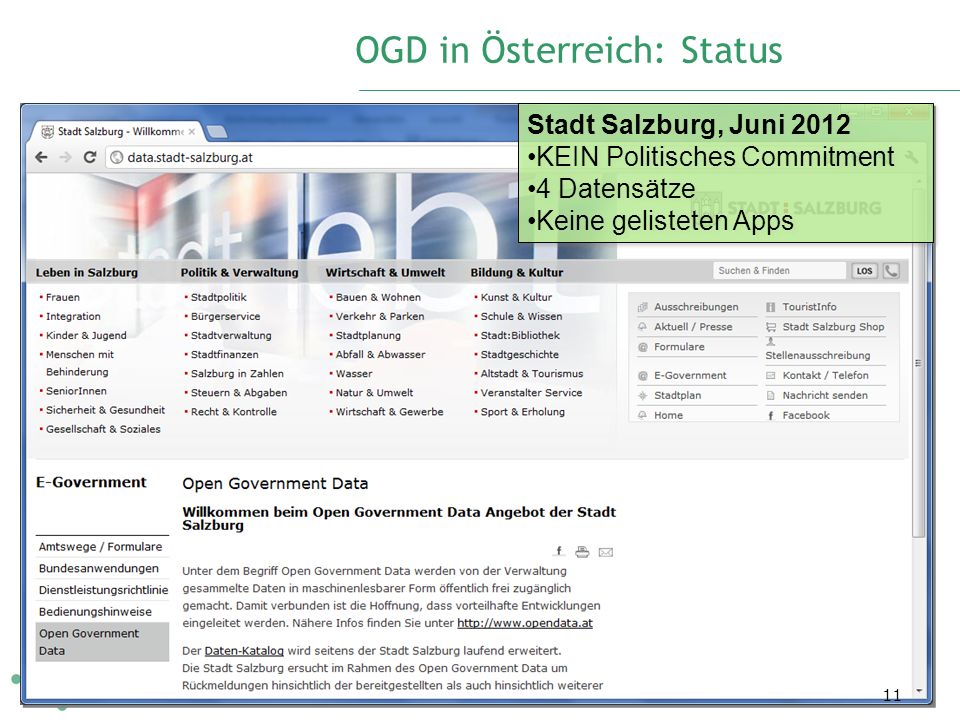This screenshot has width=960, height=720.
Task: Open TouristInfo quick link
Action: tap(809, 307)
